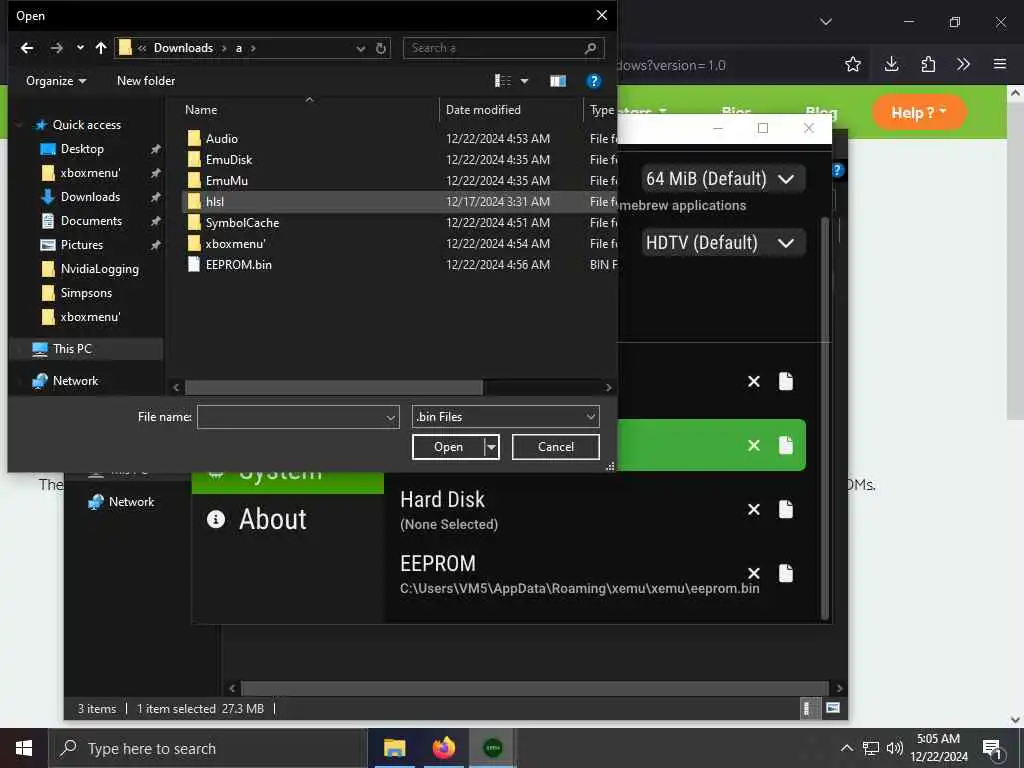This screenshot has height=768, width=1024.
Task: Open Firefox application menu
Action: click(999, 64)
